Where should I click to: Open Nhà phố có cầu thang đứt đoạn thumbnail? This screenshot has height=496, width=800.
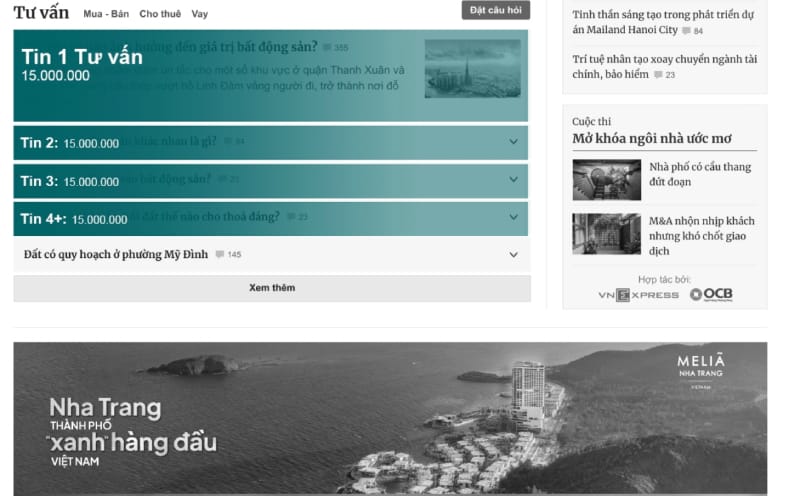coord(607,180)
